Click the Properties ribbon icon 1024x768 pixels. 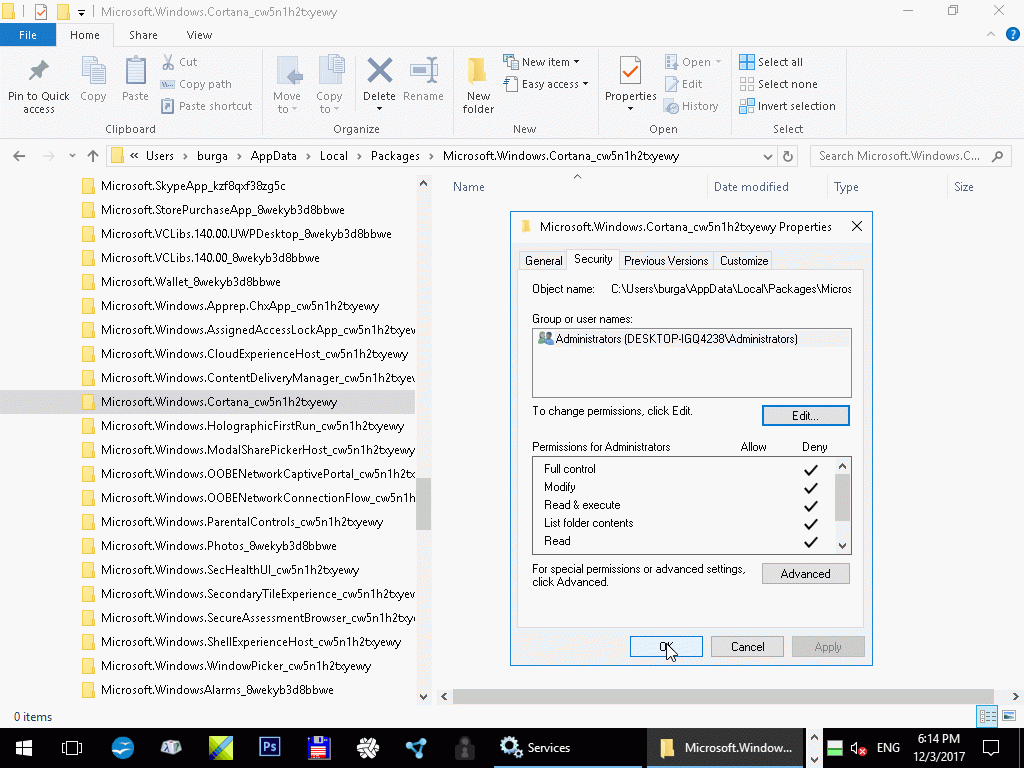pyautogui.click(x=630, y=71)
